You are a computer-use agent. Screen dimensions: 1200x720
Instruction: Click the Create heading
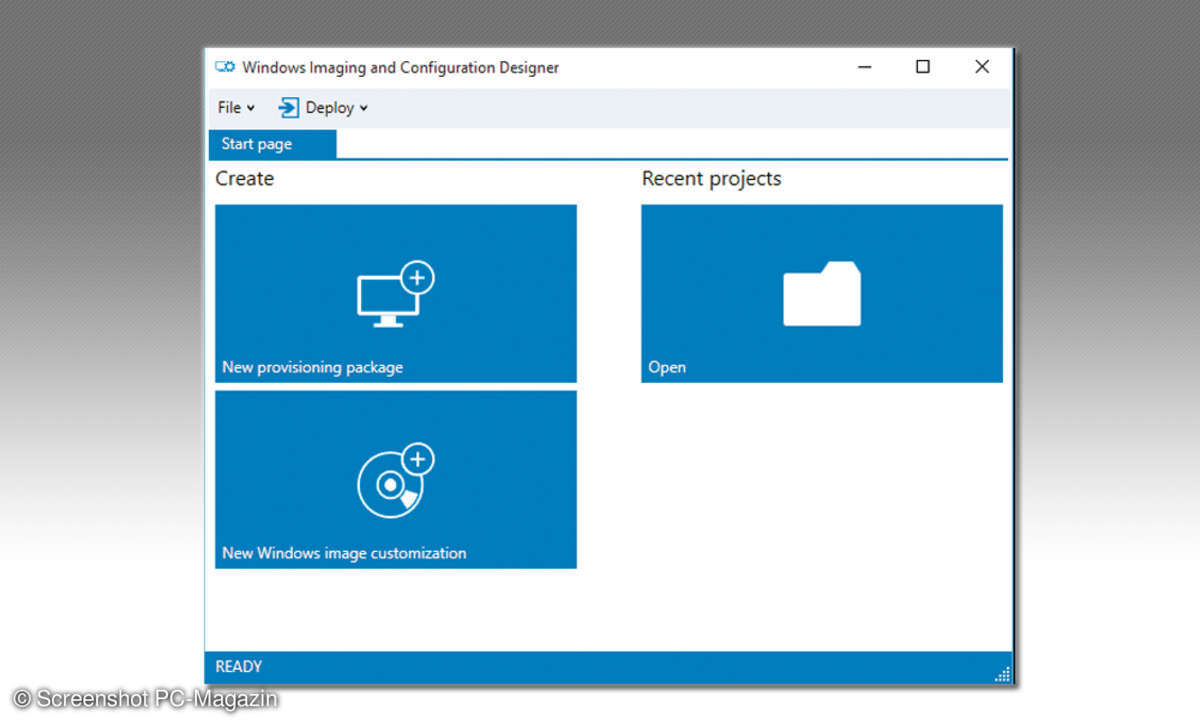[x=245, y=179]
